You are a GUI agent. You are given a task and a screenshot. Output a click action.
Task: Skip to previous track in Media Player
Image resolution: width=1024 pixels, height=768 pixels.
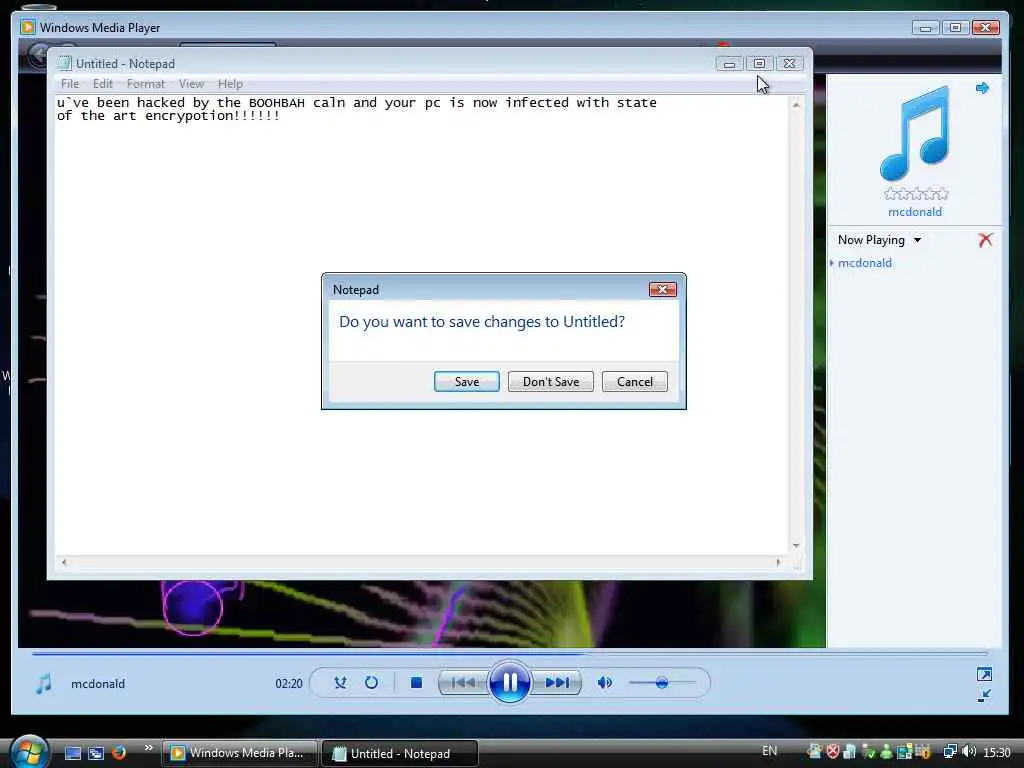click(x=464, y=682)
